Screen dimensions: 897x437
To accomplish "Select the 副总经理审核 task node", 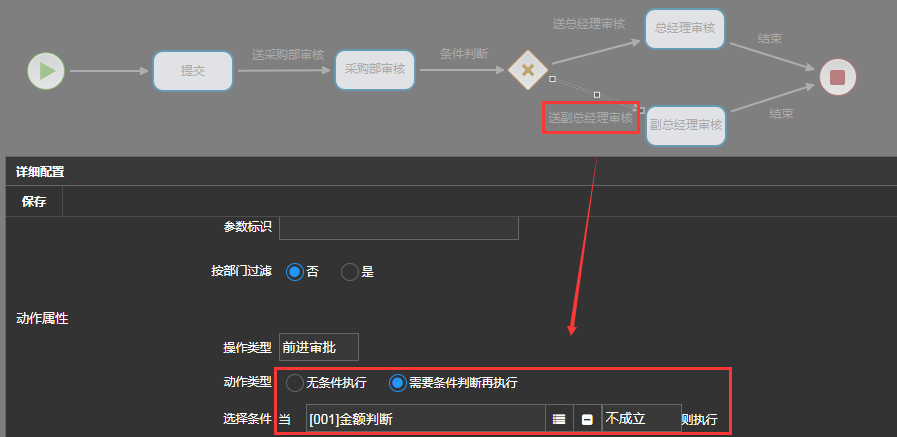I will click(685, 125).
